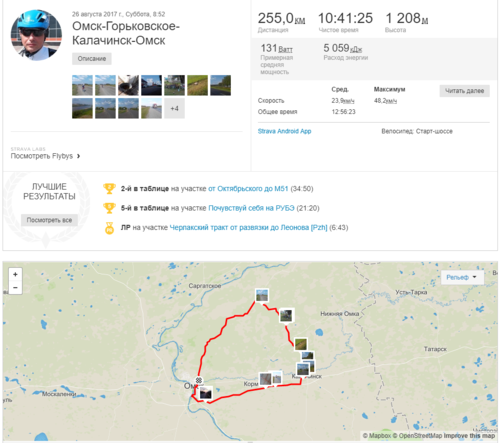Click the Читать далее button
Image resolution: width=500 pixels, height=443 pixels.
[464, 91]
